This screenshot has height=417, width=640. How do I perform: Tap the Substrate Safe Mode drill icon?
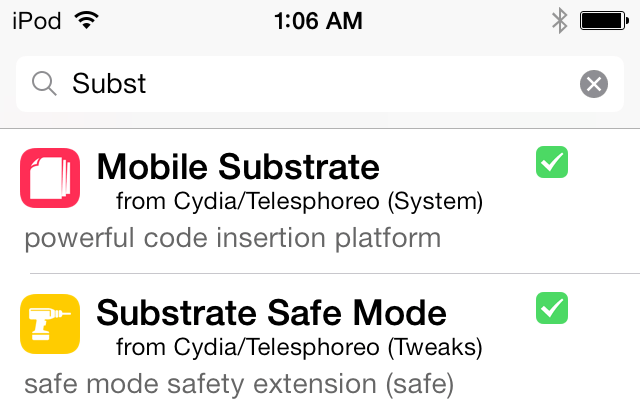(49, 323)
